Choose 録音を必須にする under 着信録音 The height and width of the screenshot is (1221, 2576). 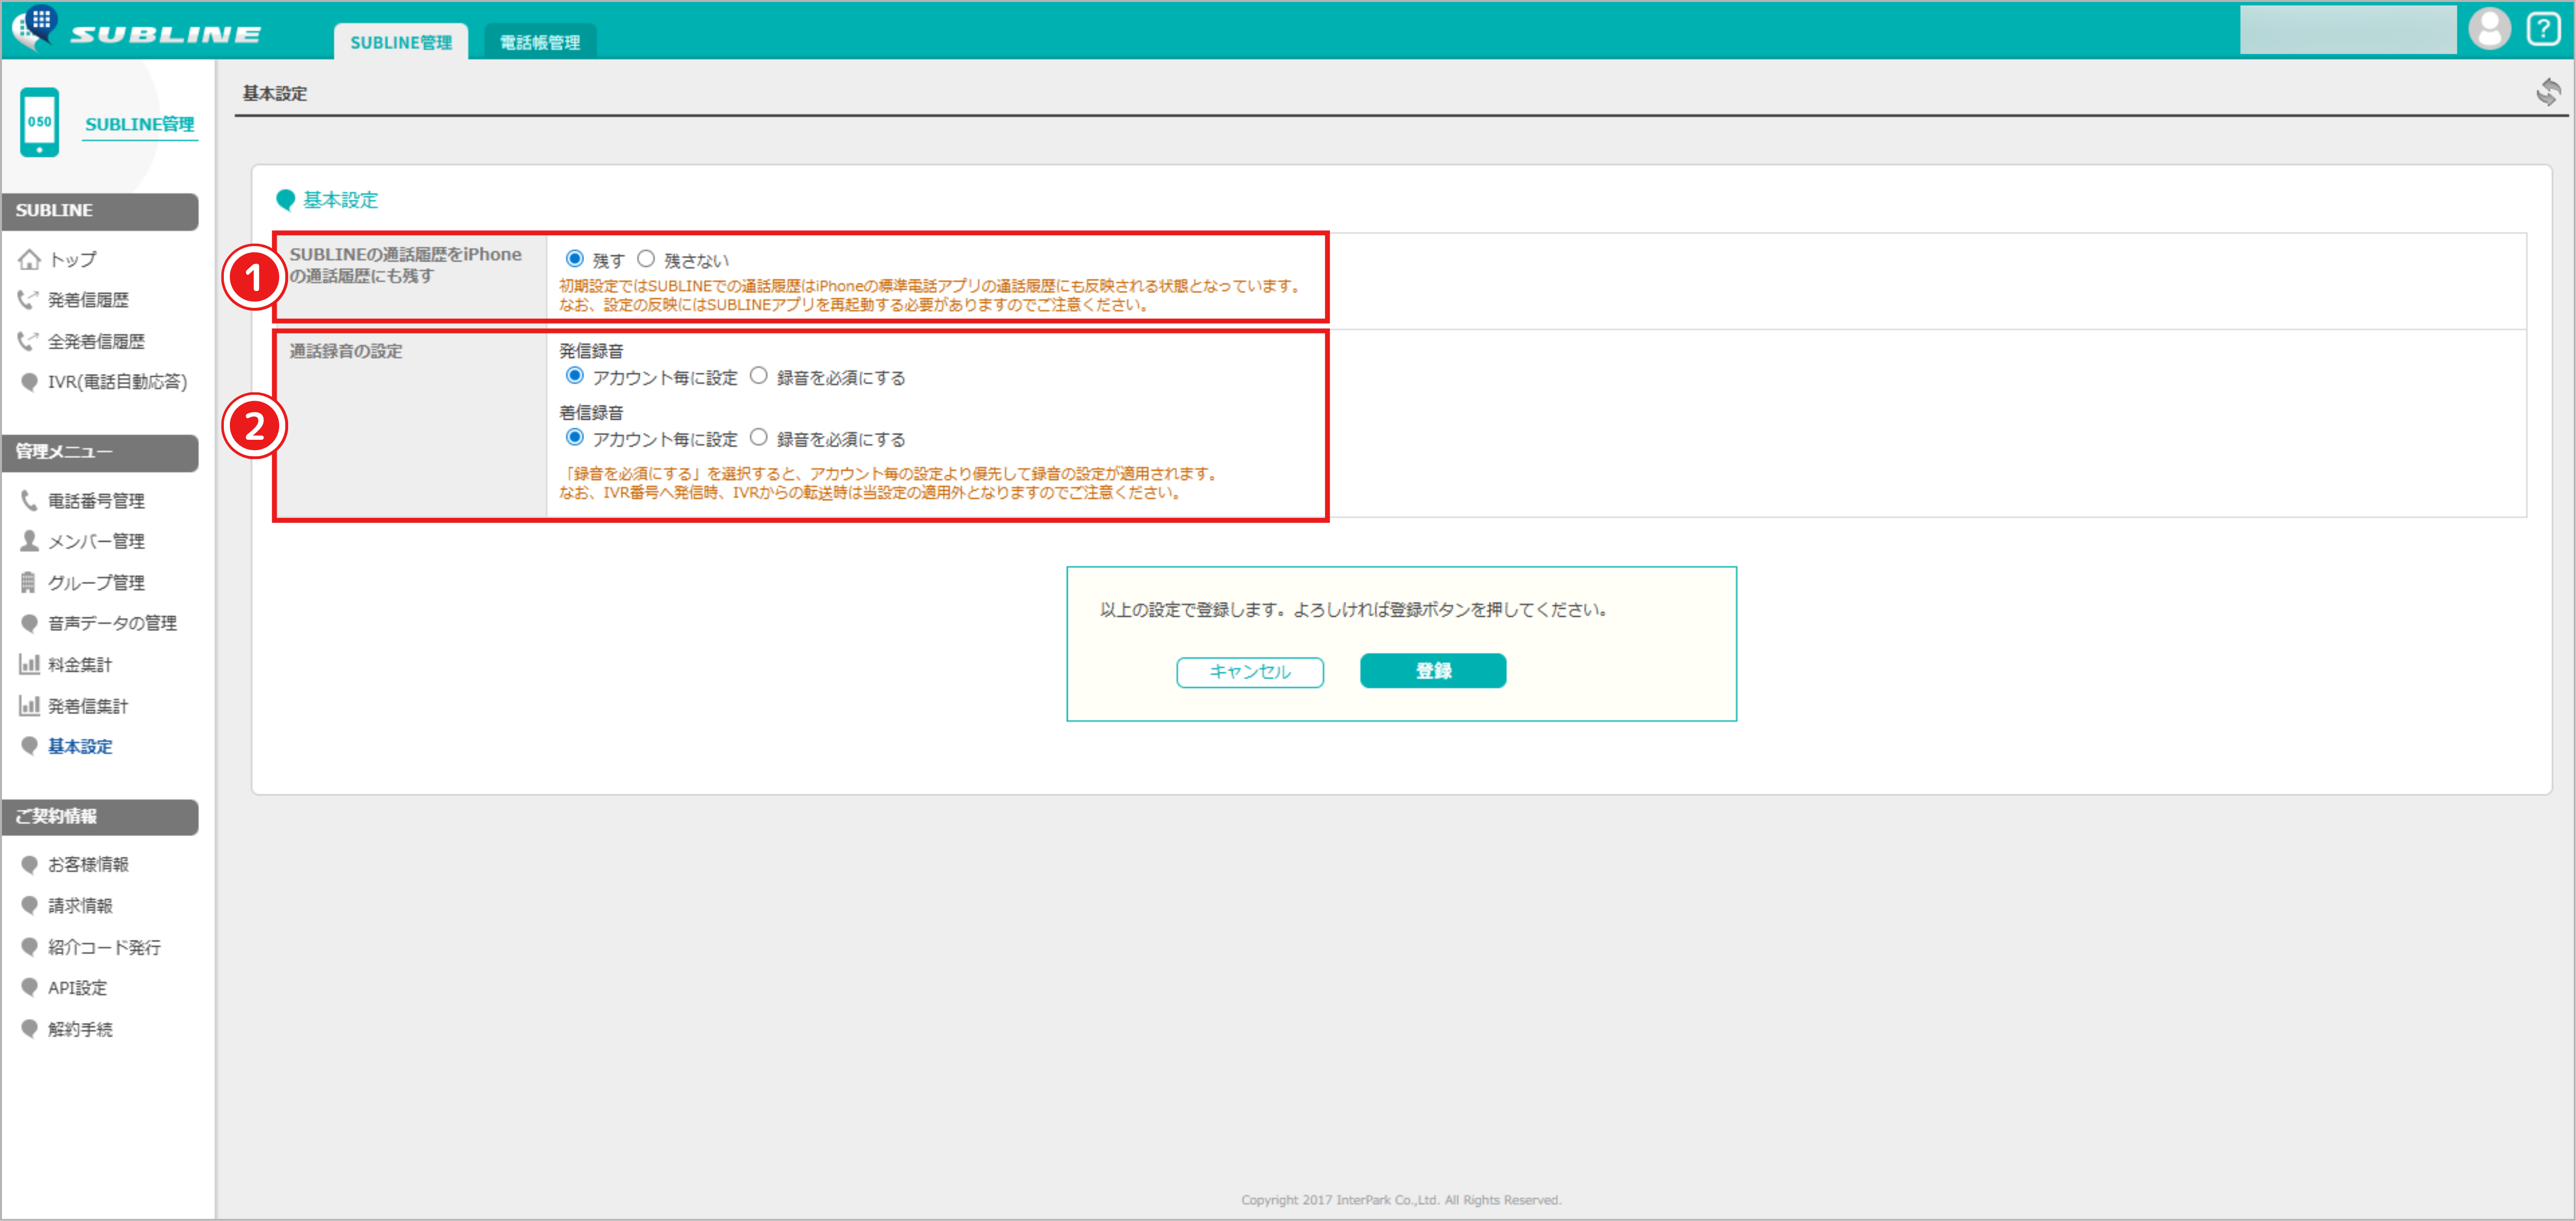[759, 438]
